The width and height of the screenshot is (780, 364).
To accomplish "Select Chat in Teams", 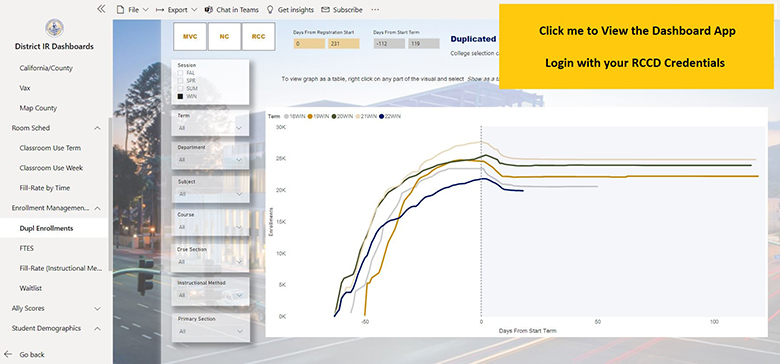I will pos(231,9).
